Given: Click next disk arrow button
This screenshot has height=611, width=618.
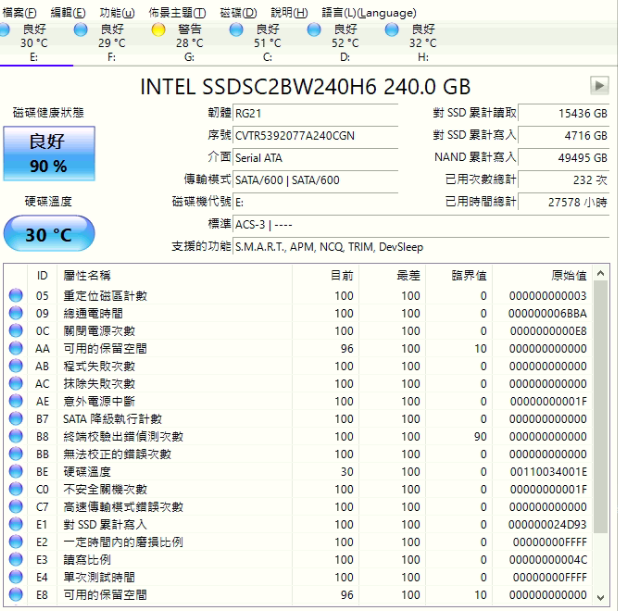Looking at the screenshot, I should coord(599,86).
